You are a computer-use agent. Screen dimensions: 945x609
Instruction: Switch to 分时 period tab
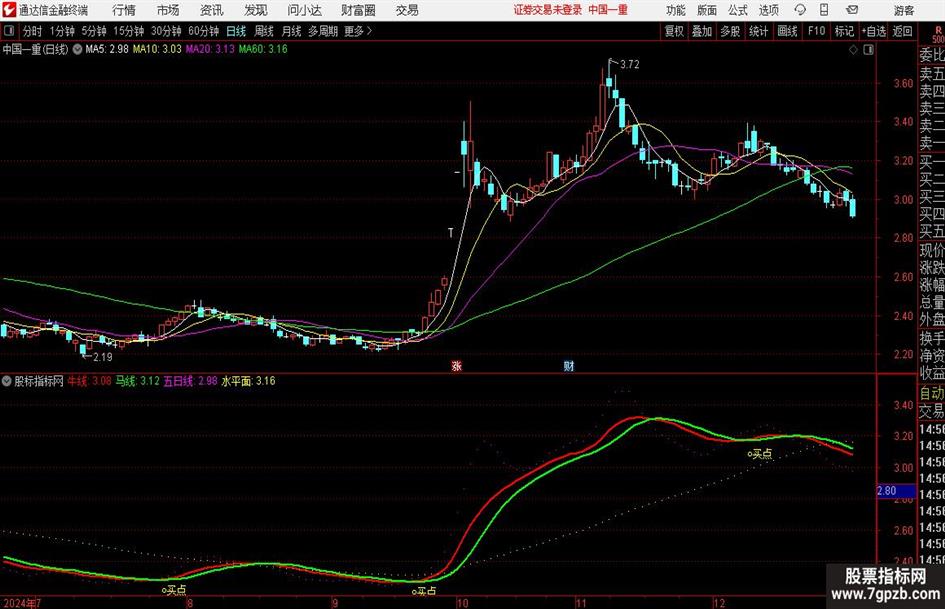point(32,31)
